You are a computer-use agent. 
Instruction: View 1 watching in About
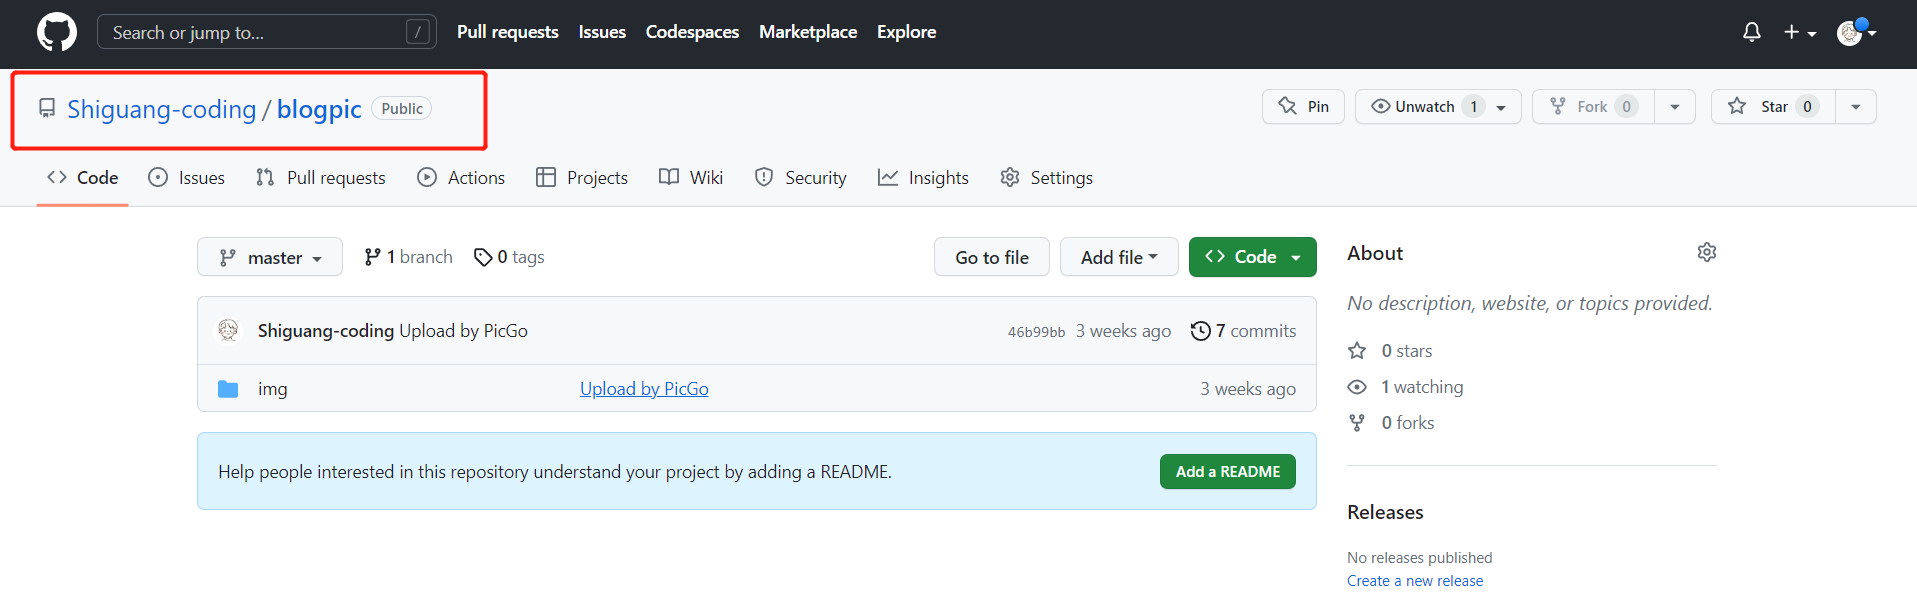pyautogui.click(x=1405, y=387)
